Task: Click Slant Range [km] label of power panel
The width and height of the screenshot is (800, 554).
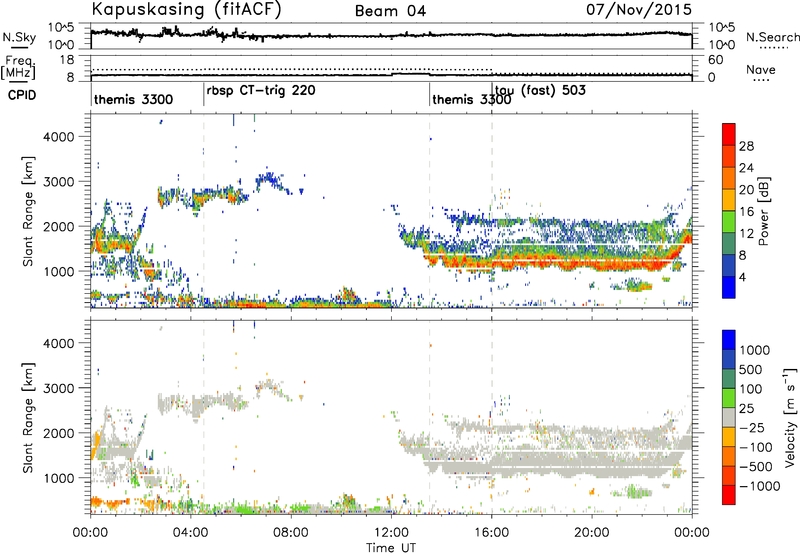Action: coord(28,211)
